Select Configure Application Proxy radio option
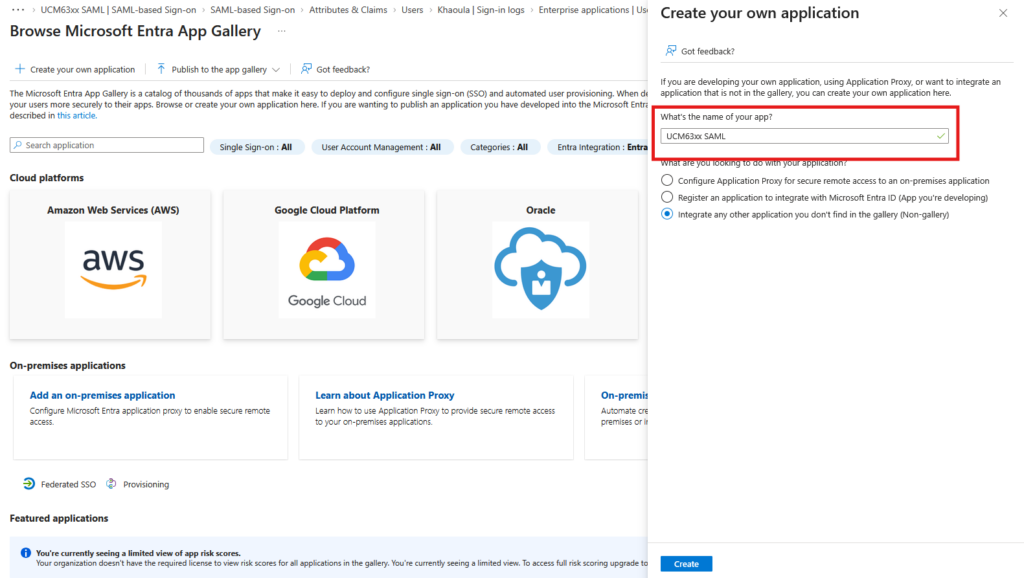 click(x=667, y=180)
